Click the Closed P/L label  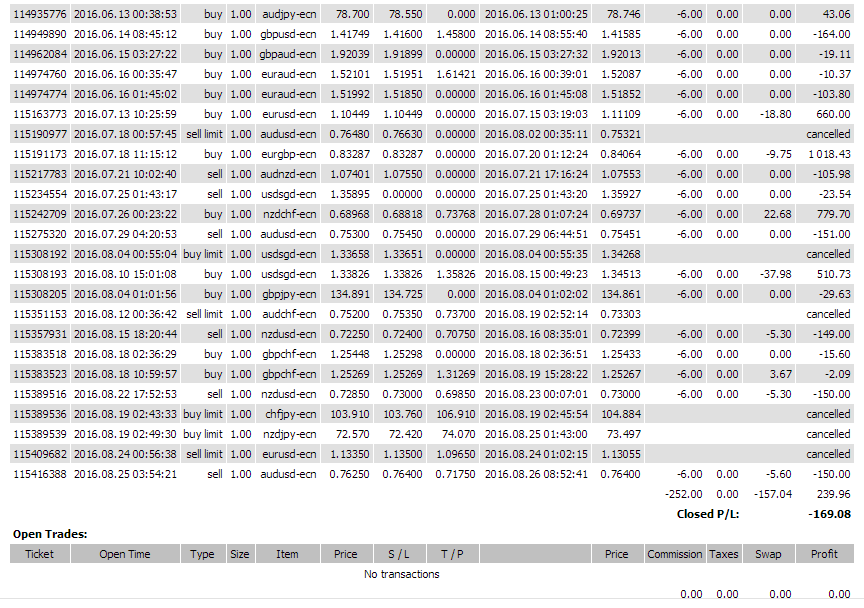coord(708,514)
